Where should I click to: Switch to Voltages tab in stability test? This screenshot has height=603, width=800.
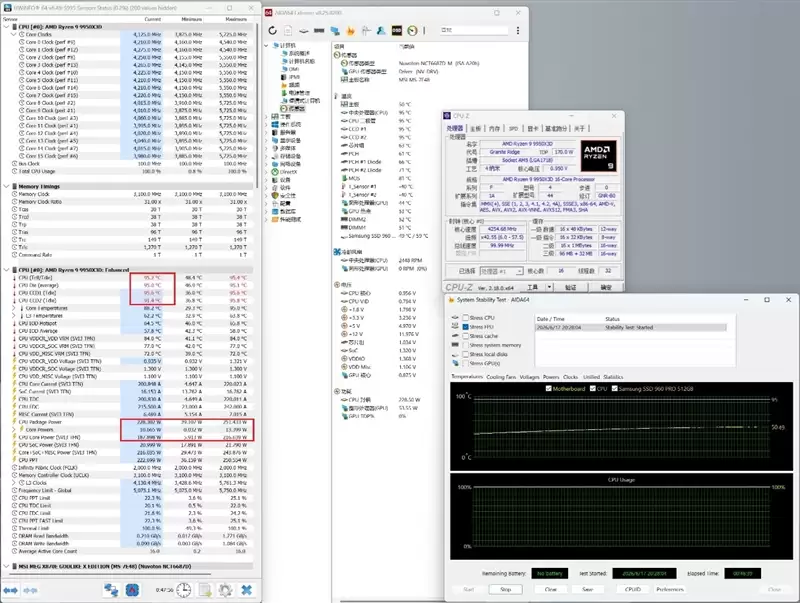[x=529, y=377]
